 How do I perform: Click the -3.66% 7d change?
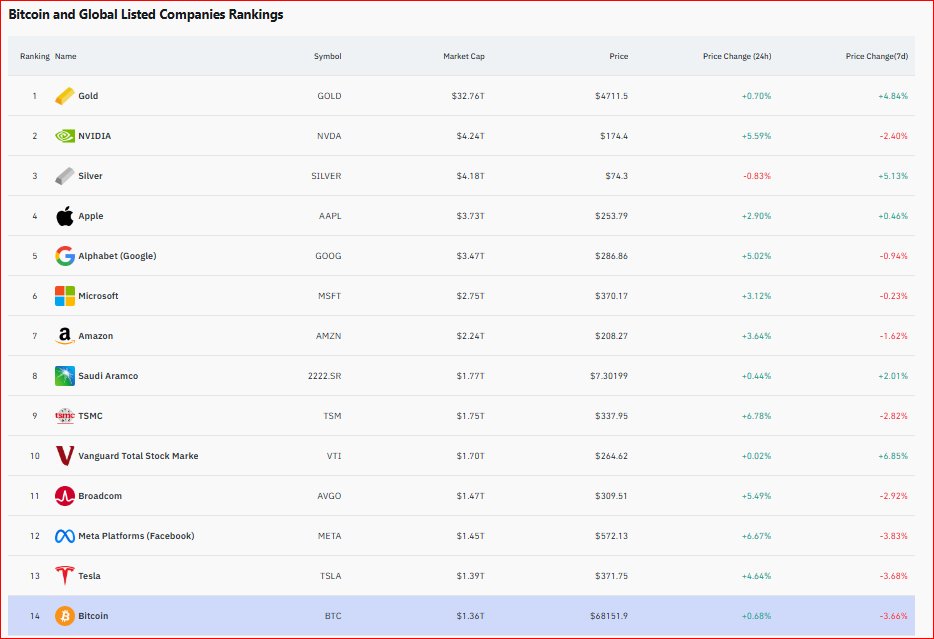893,616
